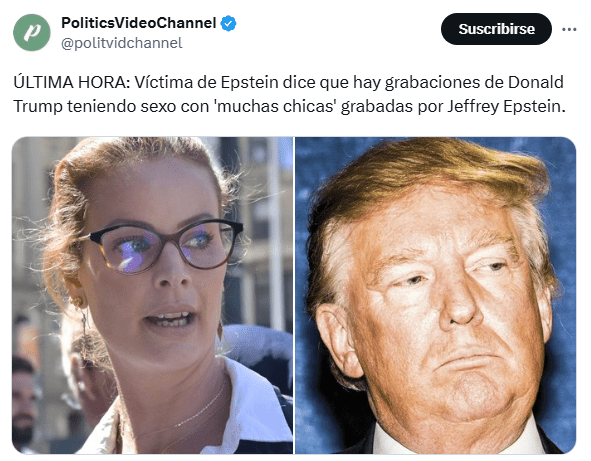
Task: Open right photo with blue background
Action: pos(435,295)
